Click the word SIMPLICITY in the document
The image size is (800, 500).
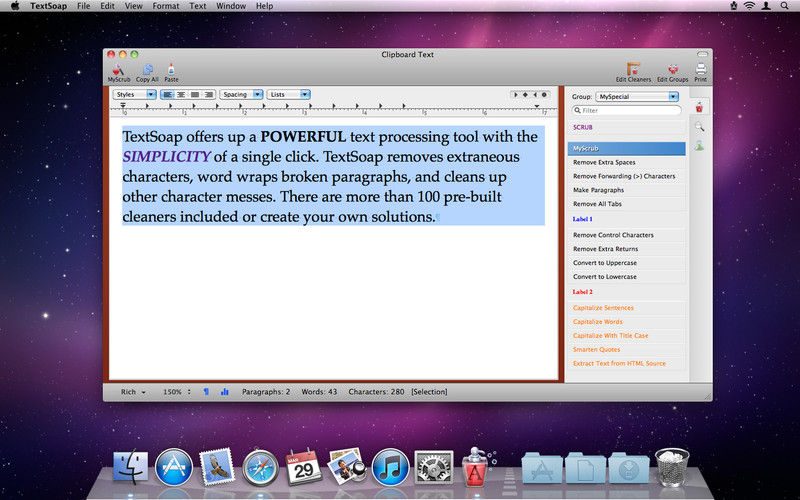(166, 157)
